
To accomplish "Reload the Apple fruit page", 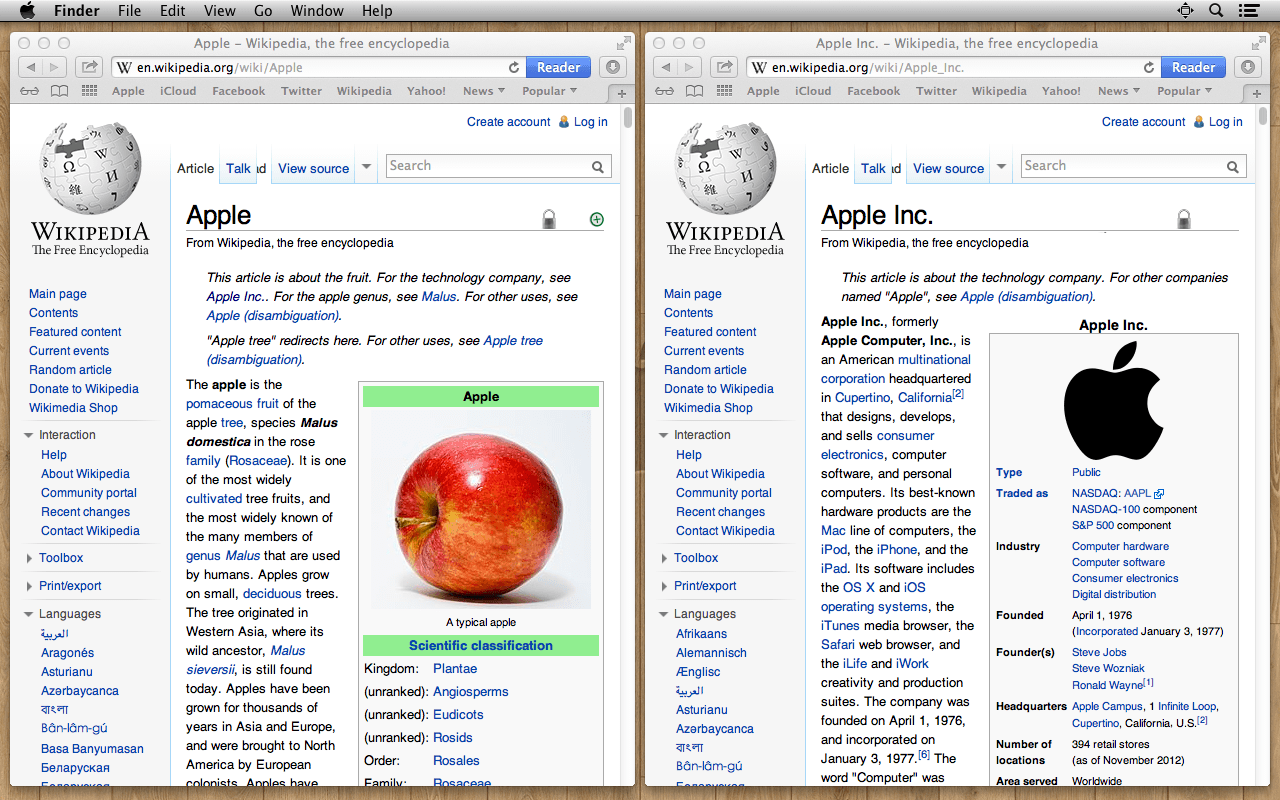I will click(x=514, y=68).
